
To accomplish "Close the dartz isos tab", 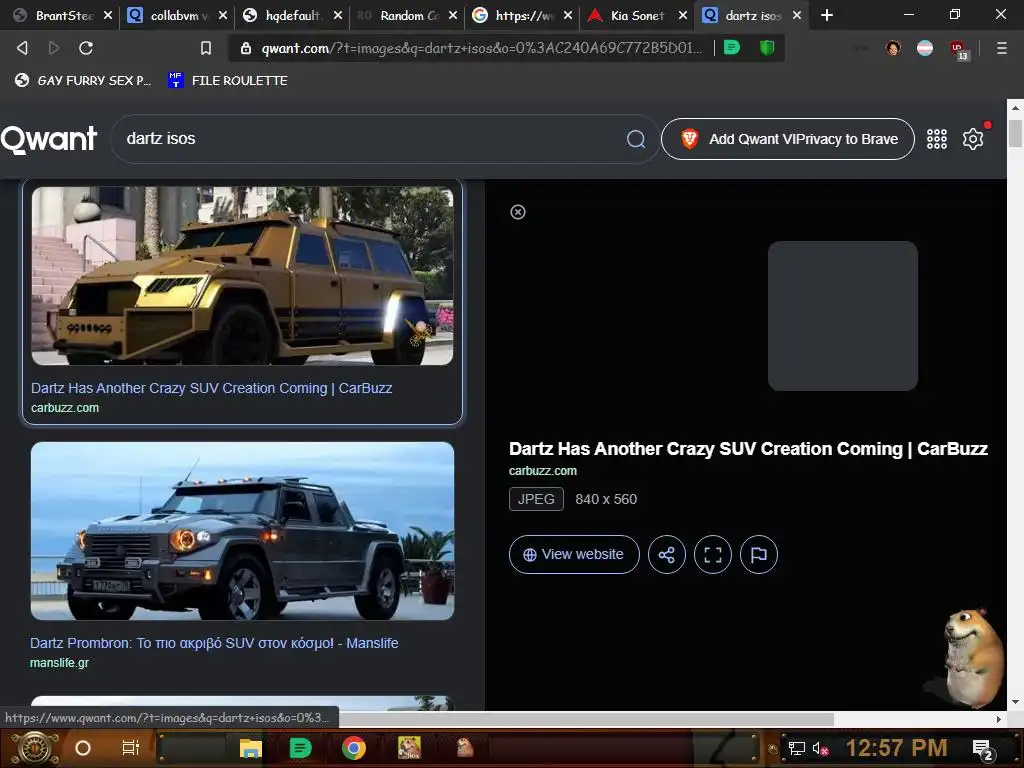I will [x=797, y=15].
